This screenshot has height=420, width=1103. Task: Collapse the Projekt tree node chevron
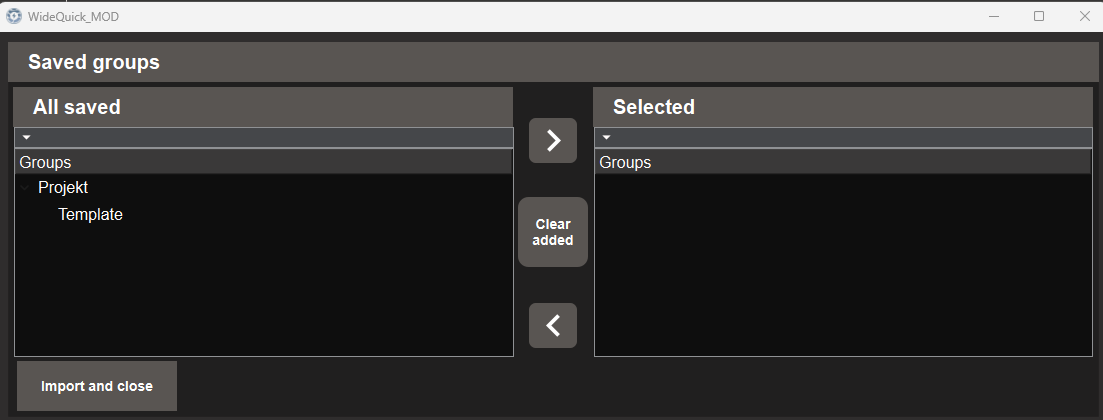pos(26,189)
